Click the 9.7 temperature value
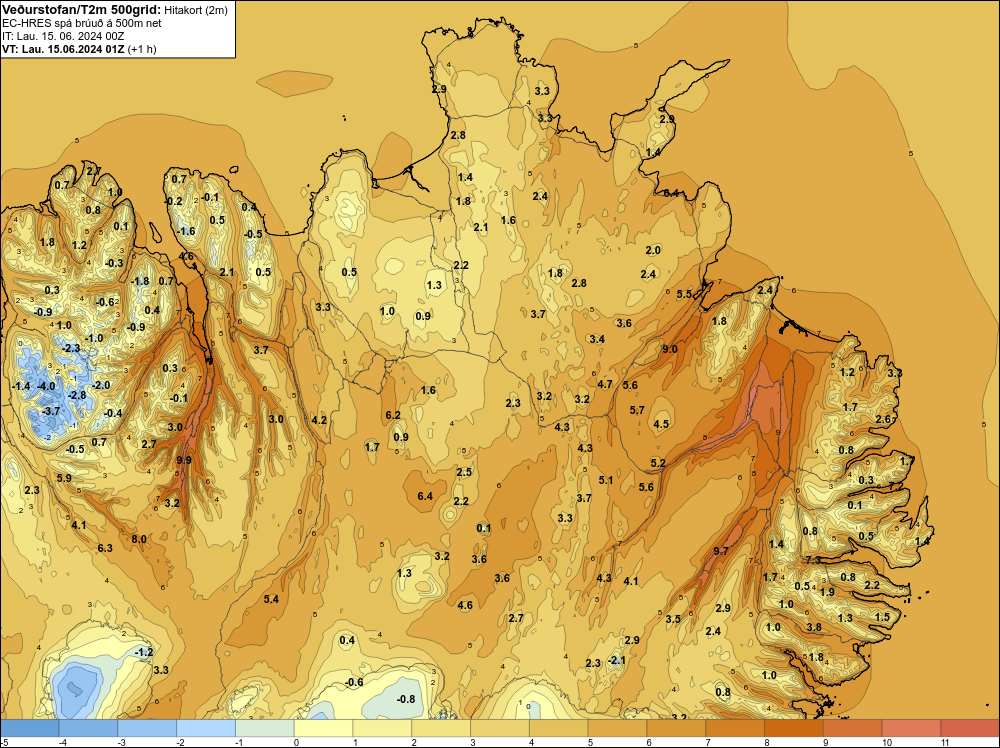 point(721,551)
